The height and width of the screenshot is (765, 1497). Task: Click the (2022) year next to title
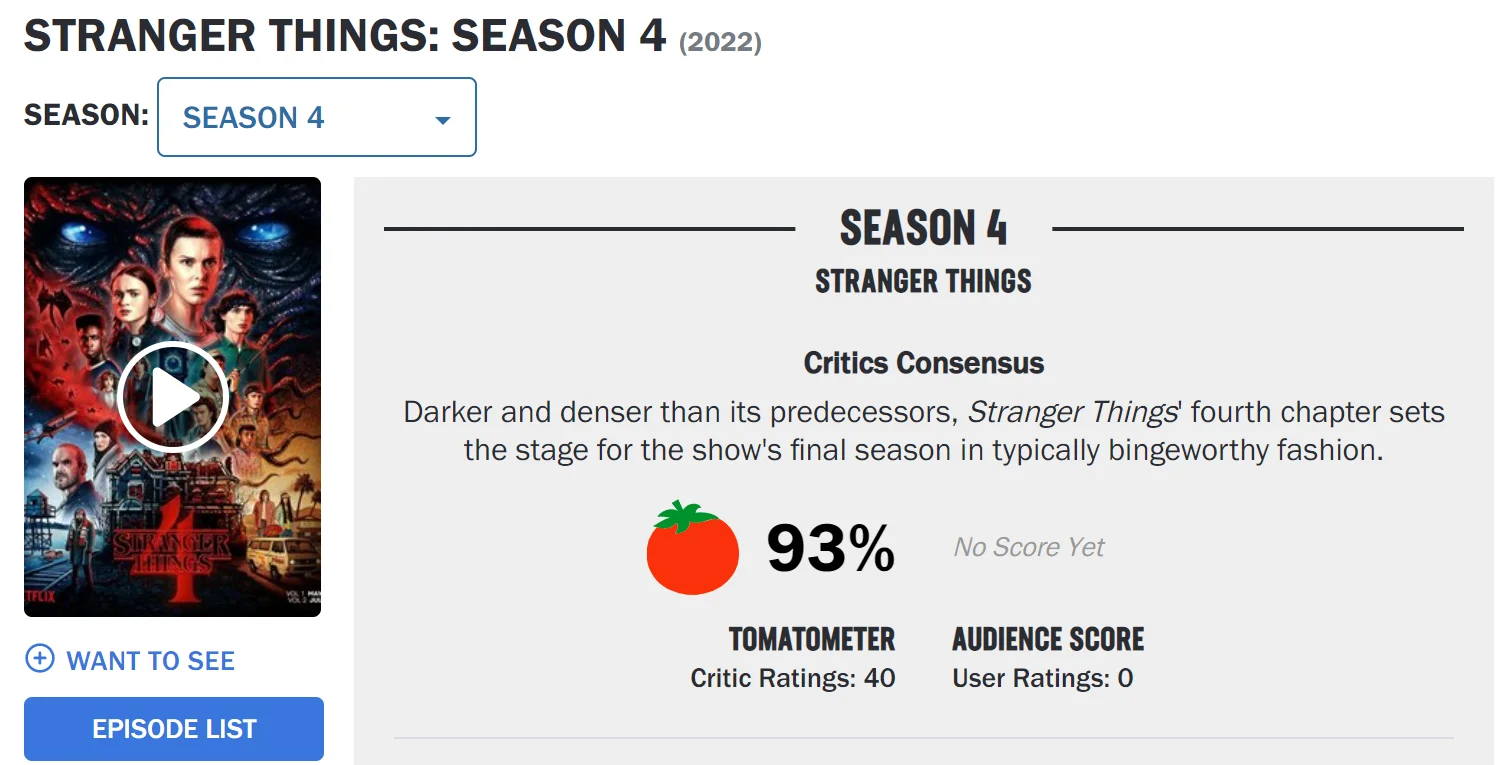tap(720, 43)
